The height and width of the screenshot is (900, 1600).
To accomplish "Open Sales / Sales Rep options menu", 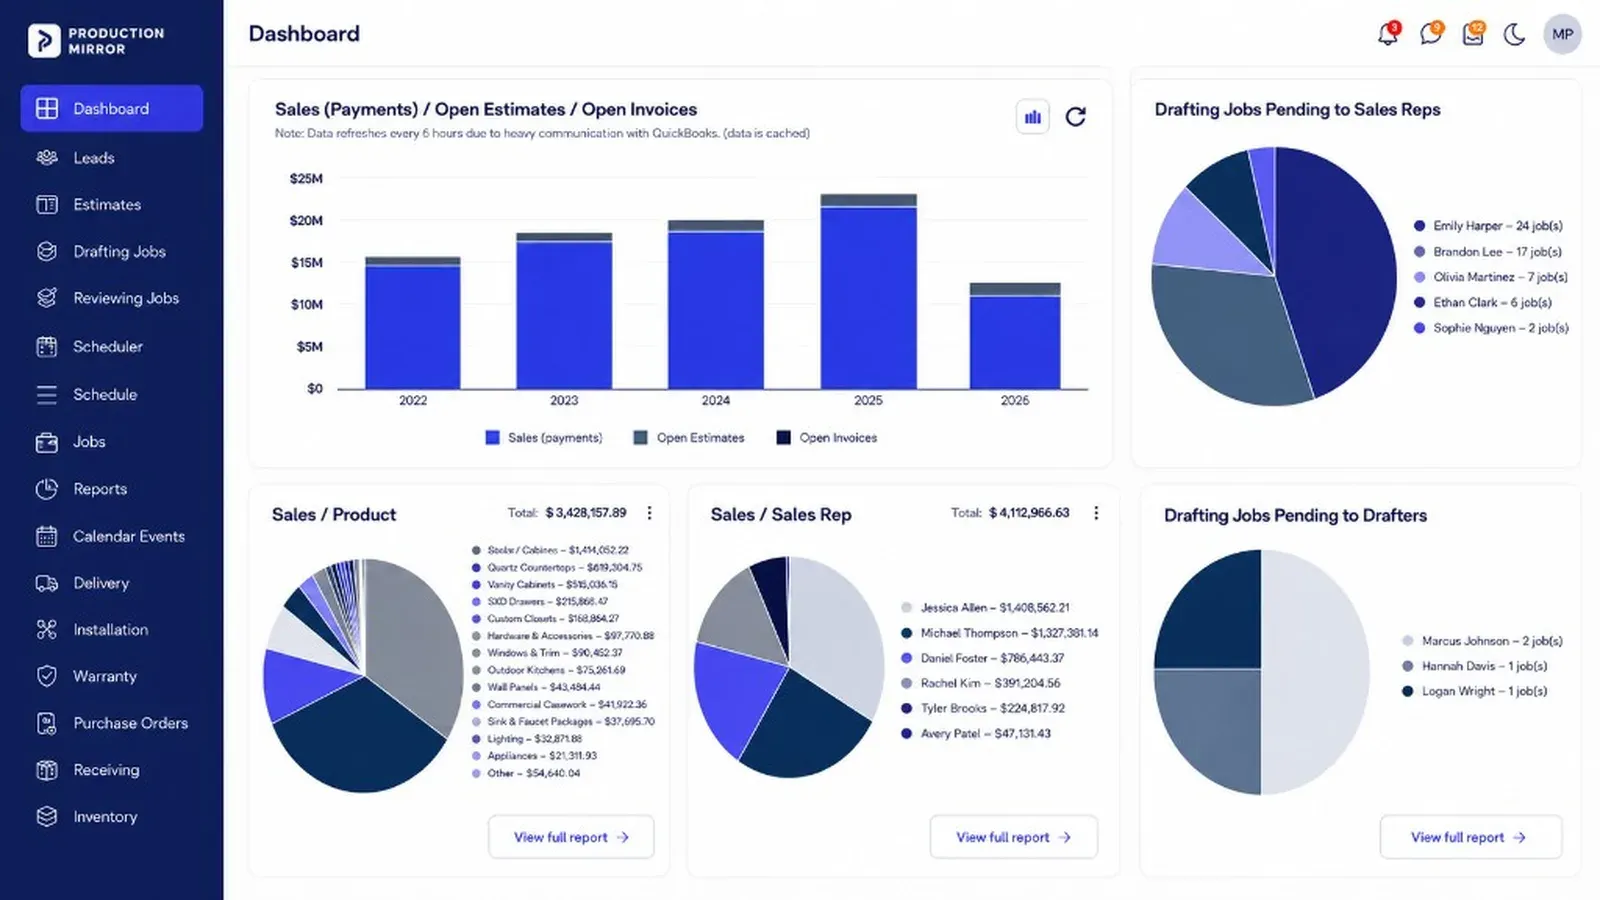I will (1096, 513).
